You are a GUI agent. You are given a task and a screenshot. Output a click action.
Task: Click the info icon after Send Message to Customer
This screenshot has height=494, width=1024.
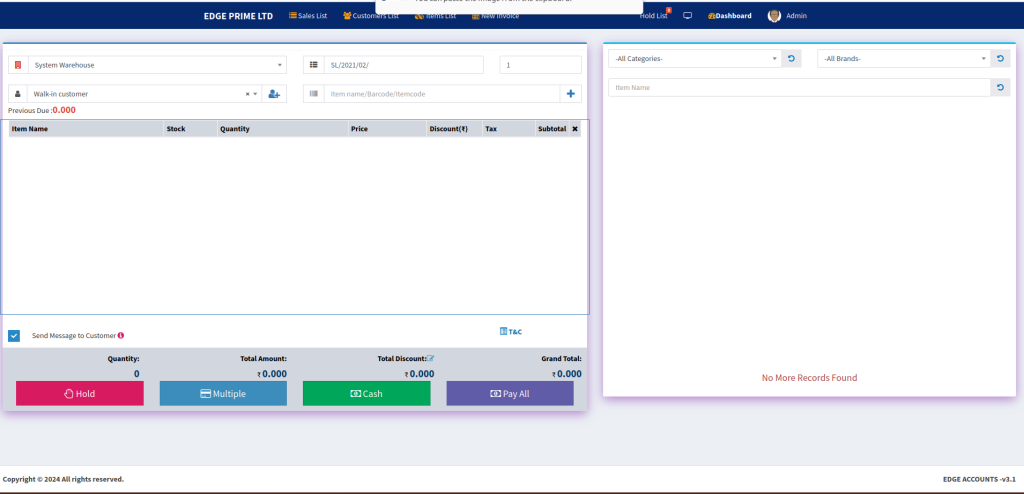(x=121, y=336)
